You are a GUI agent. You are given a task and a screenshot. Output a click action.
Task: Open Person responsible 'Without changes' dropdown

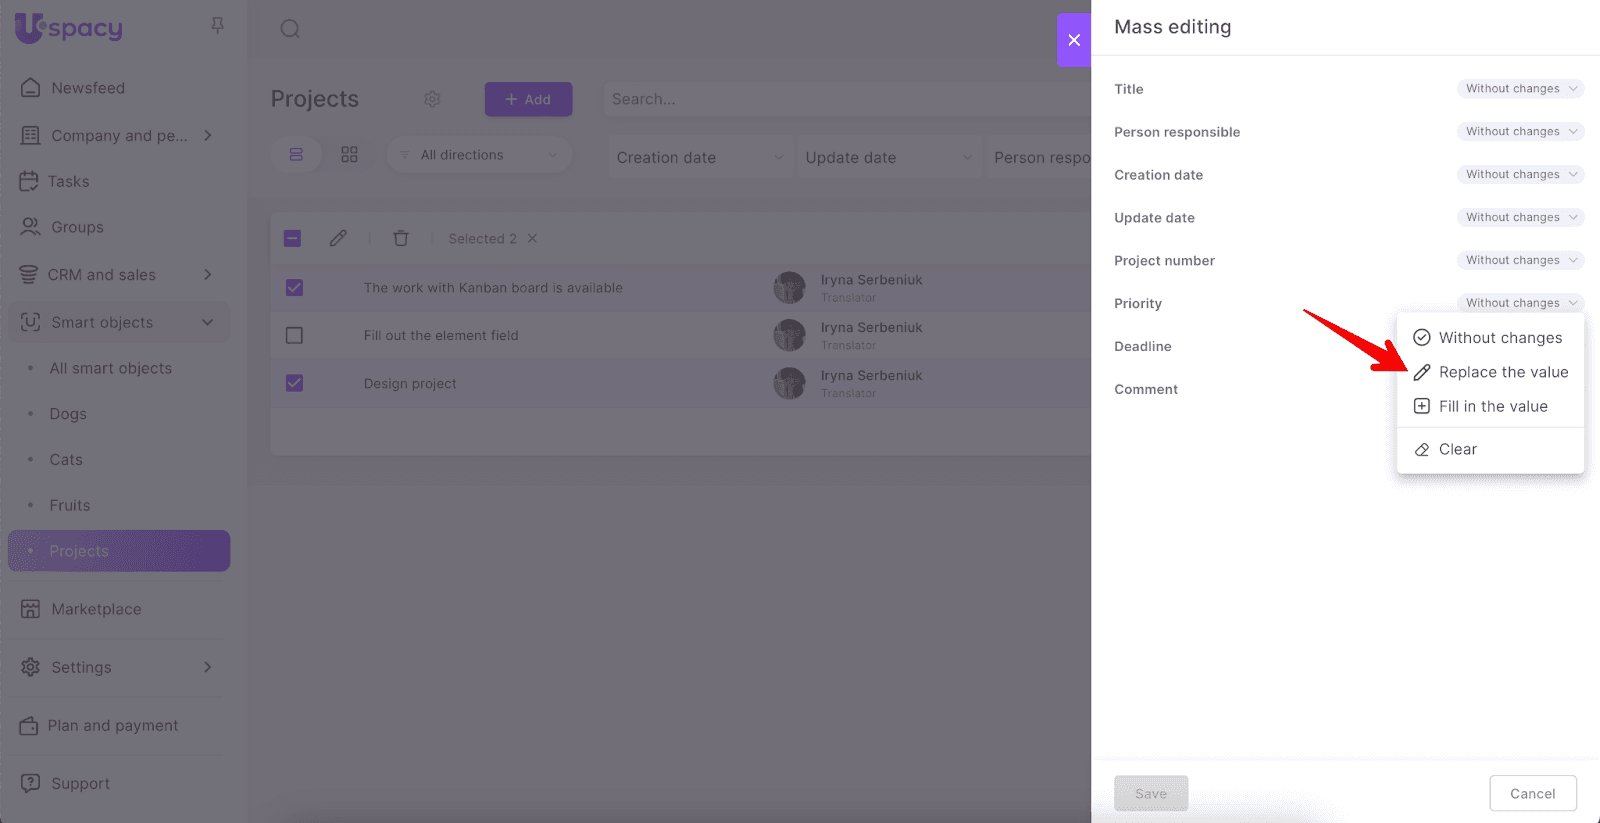1520,132
